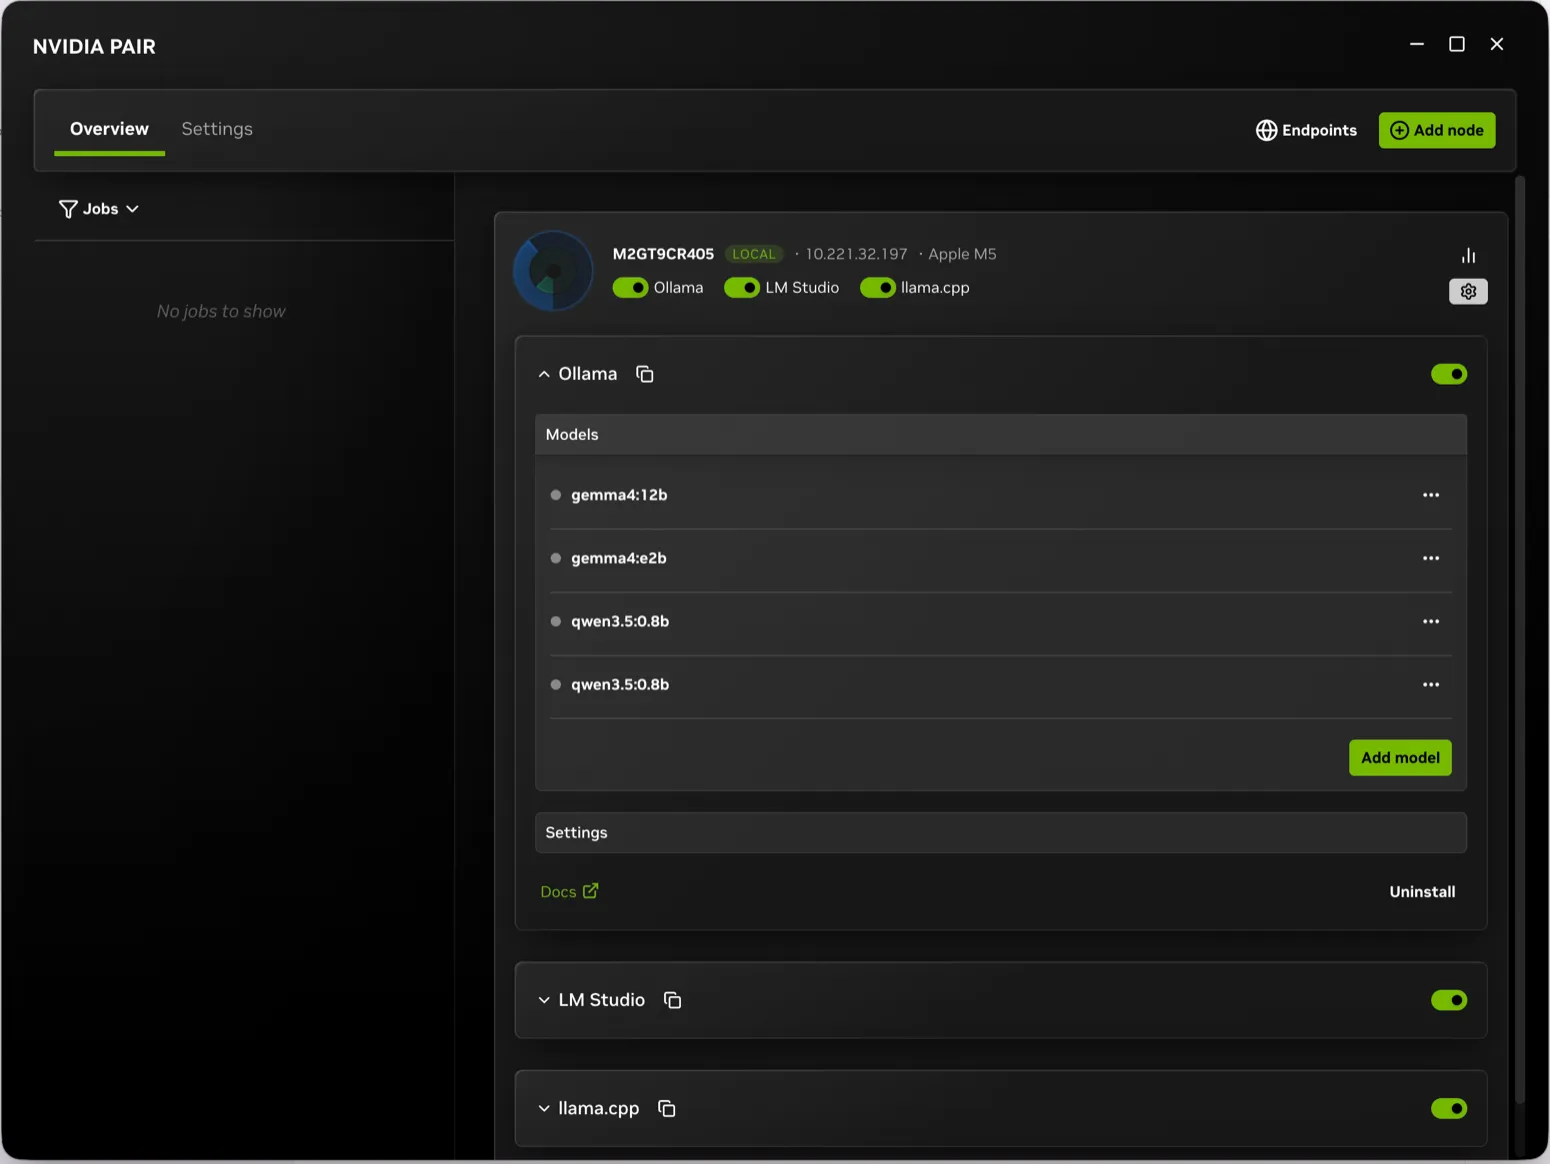The height and width of the screenshot is (1164, 1550).
Task: Click the Apple M5 label
Action: pyautogui.click(x=962, y=254)
